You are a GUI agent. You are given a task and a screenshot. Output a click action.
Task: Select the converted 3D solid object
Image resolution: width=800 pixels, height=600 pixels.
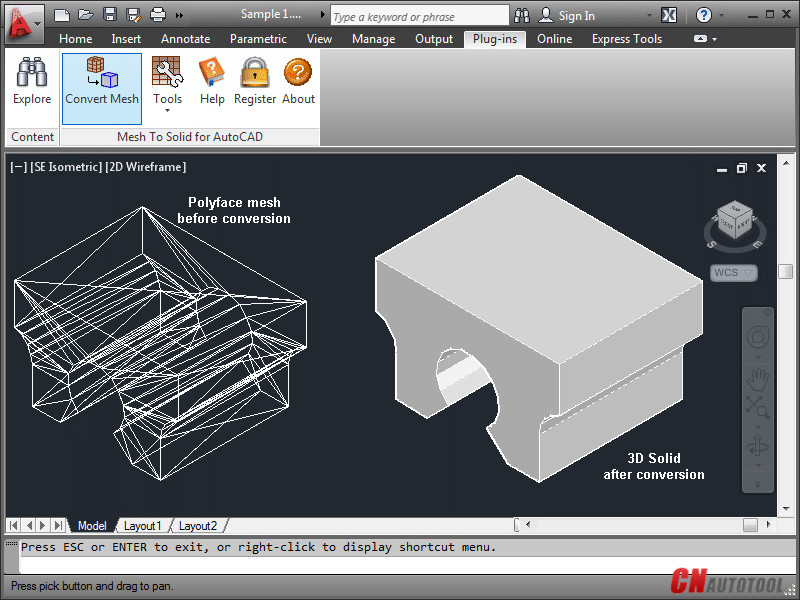click(539, 329)
